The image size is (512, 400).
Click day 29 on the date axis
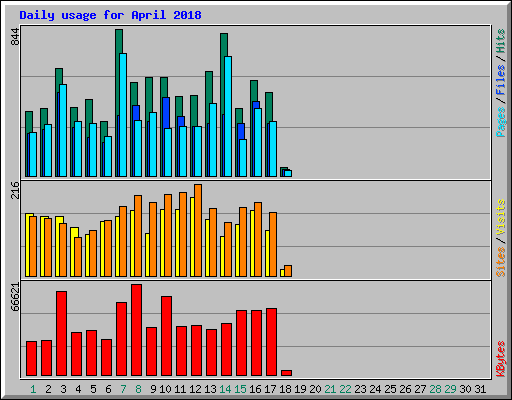tap(450, 389)
